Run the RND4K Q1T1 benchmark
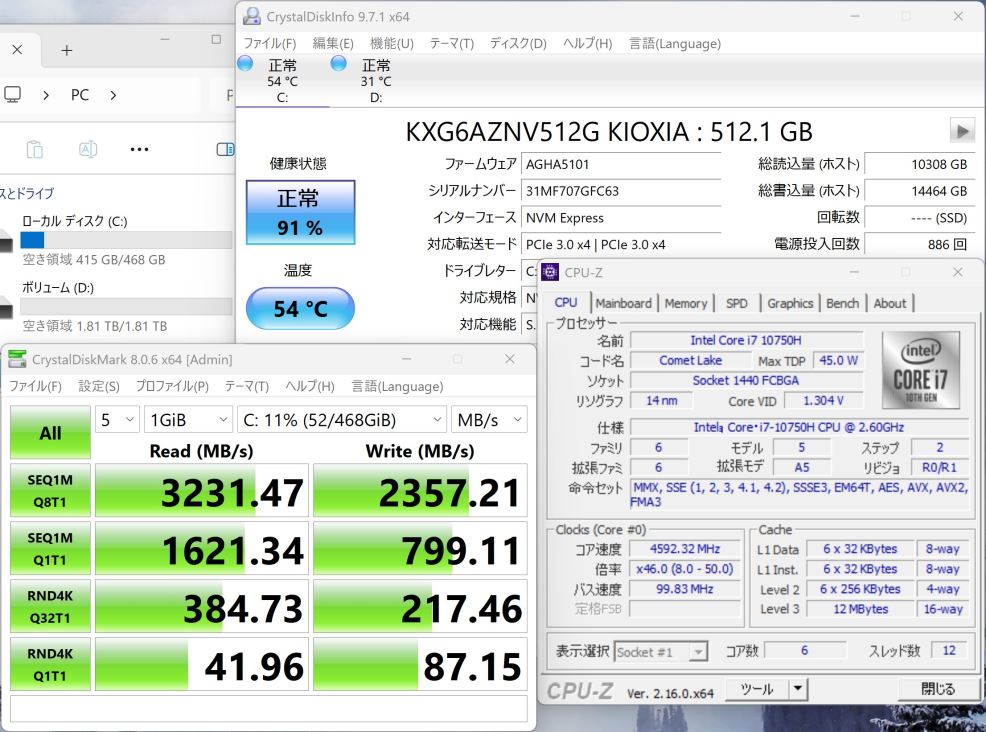The width and height of the screenshot is (986, 732). (50, 664)
